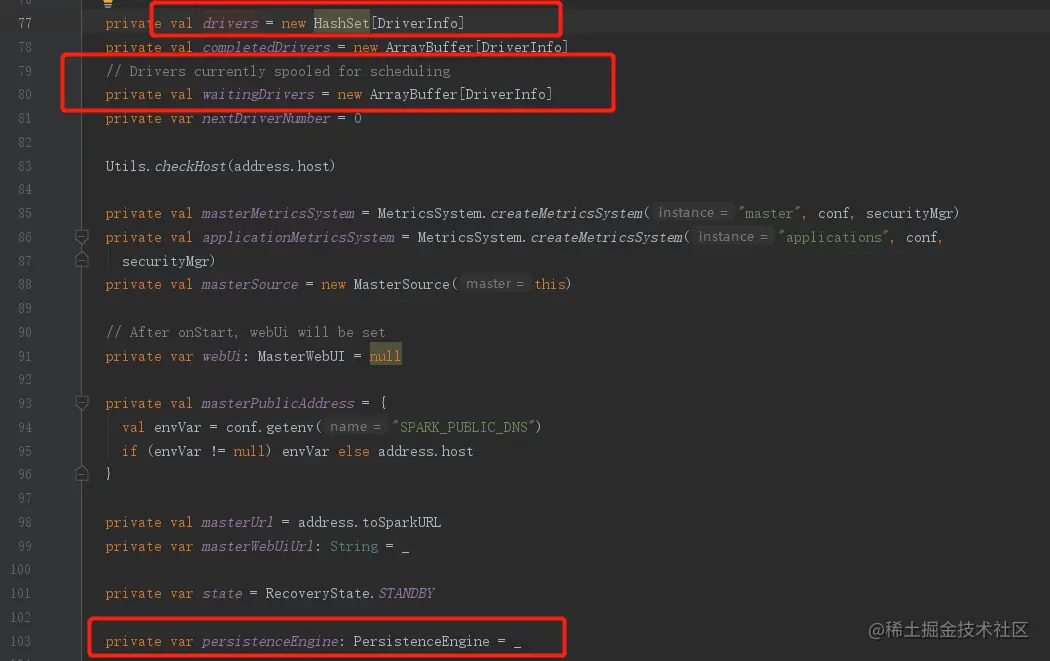Click the 'String' type on line 99
Viewport: 1050px width, 661px height.
(354, 546)
